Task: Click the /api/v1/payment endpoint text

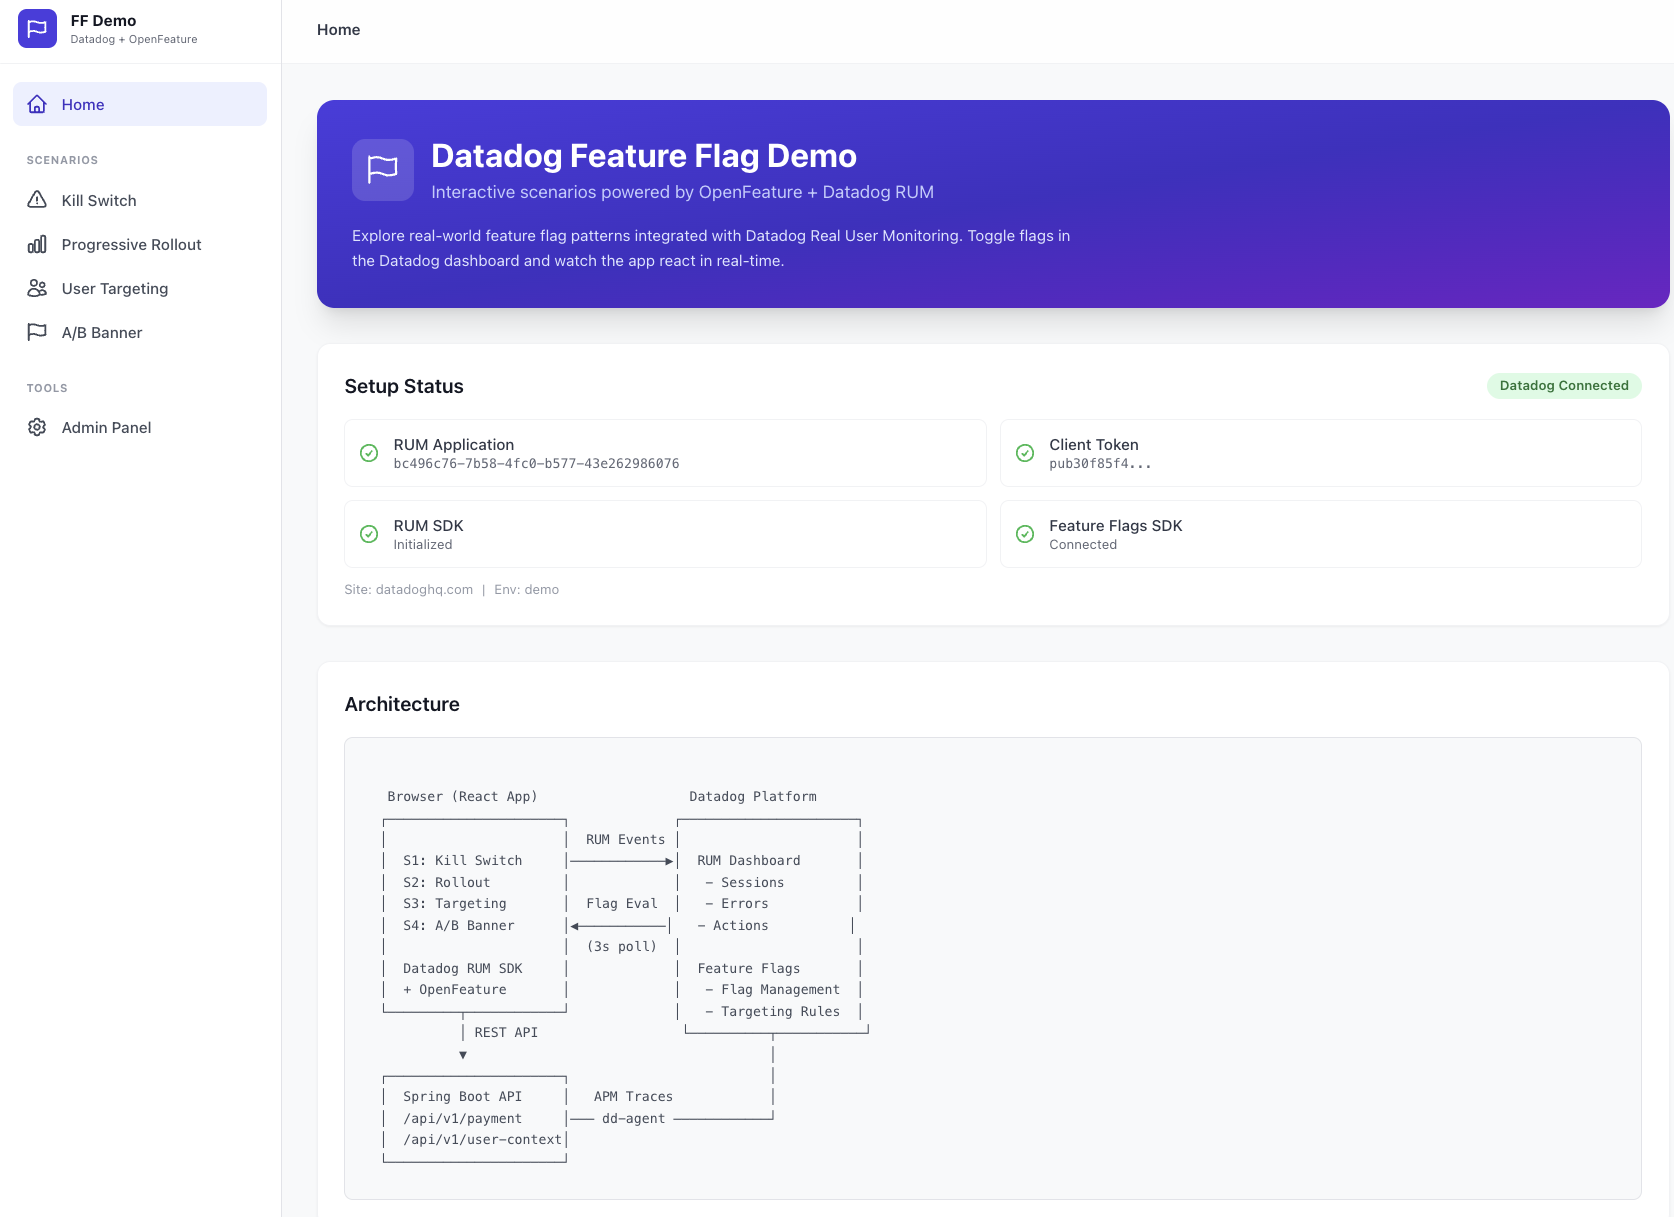Action: pos(462,1119)
